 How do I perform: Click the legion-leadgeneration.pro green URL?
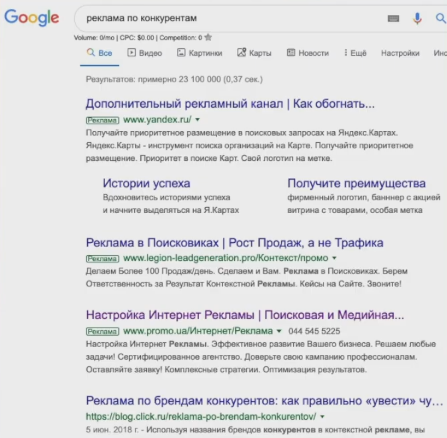pos(226,258)
